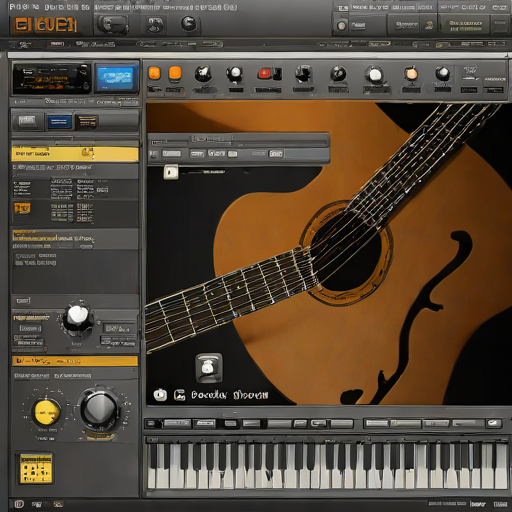
Task: Click the last small icon button in the row above the keyboard
Action: pyautogui.click(x=494, y=423)
